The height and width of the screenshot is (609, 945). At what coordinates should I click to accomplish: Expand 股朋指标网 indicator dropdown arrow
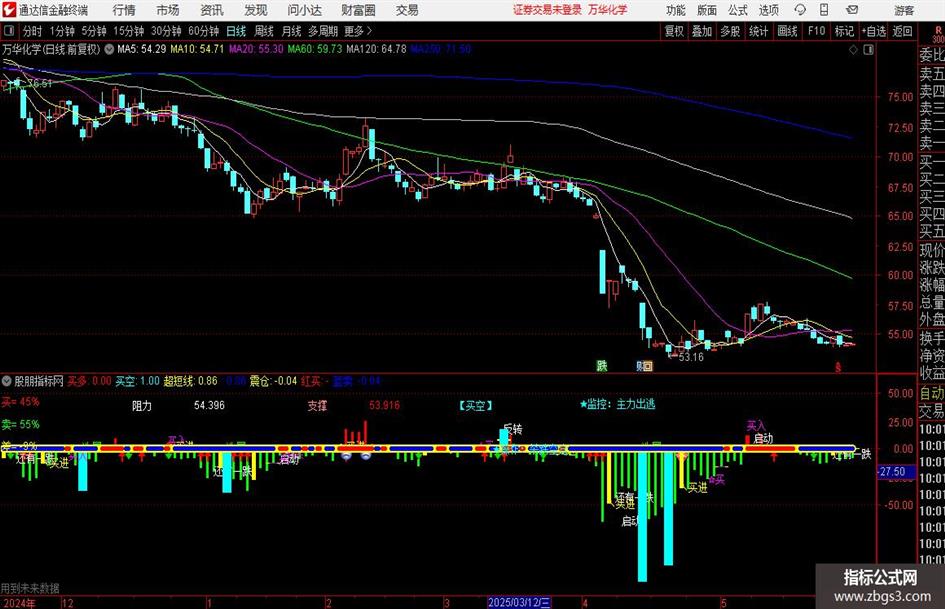tap(7, 381)
